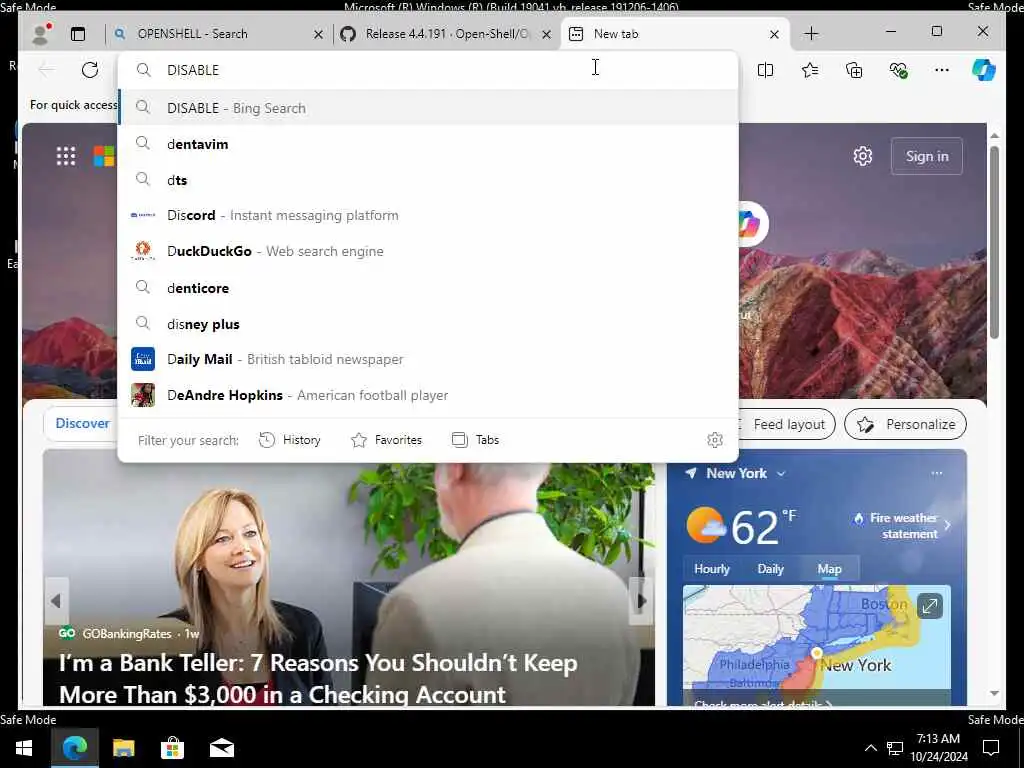This screenshot has height=768, width=1024.
Task: Toggle split screen icon in toolbar
Action: [765, 70]
